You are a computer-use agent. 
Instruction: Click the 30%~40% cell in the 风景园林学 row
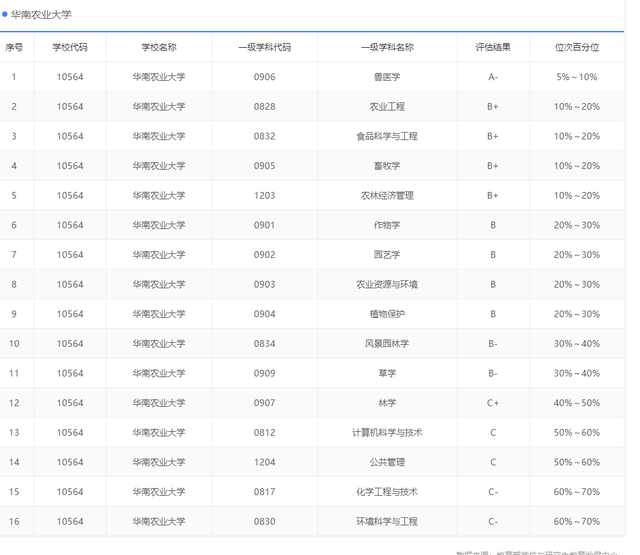coord(577,344)
